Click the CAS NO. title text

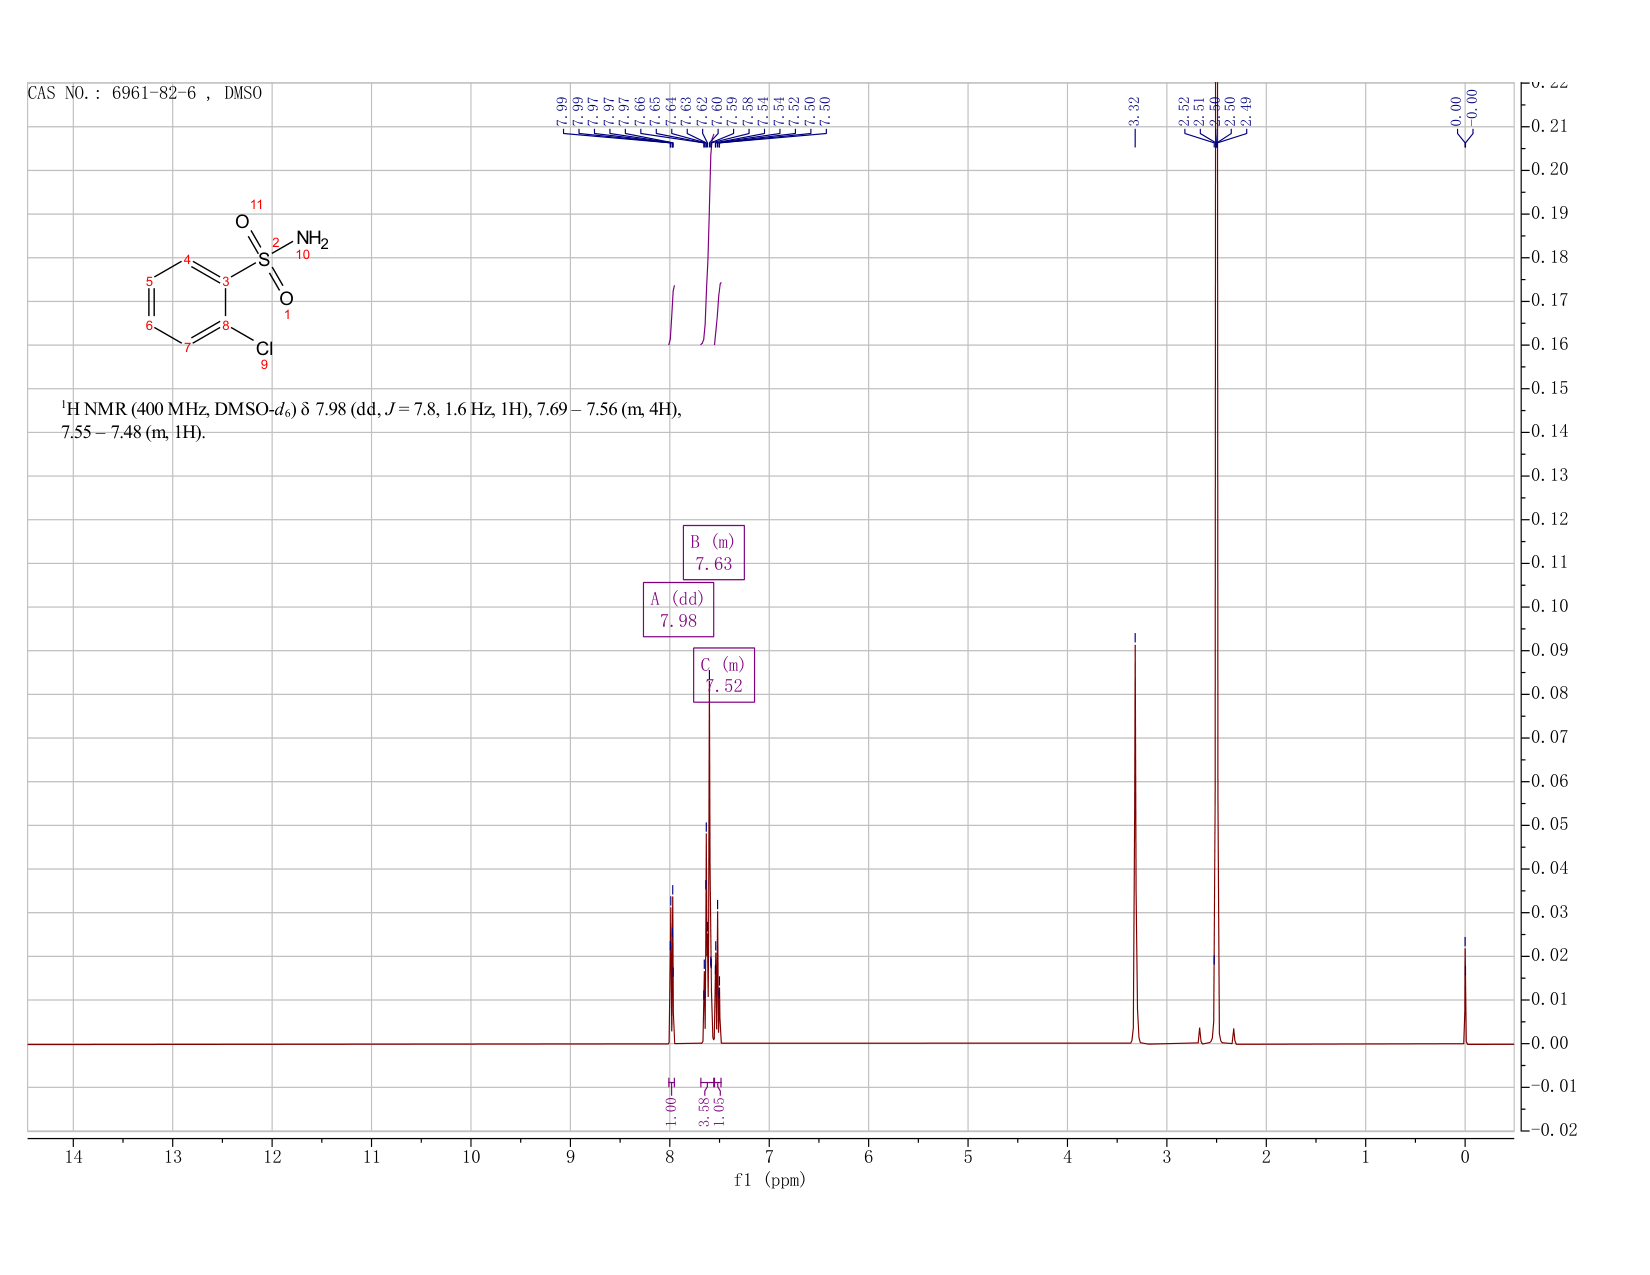tap(145, 93)
